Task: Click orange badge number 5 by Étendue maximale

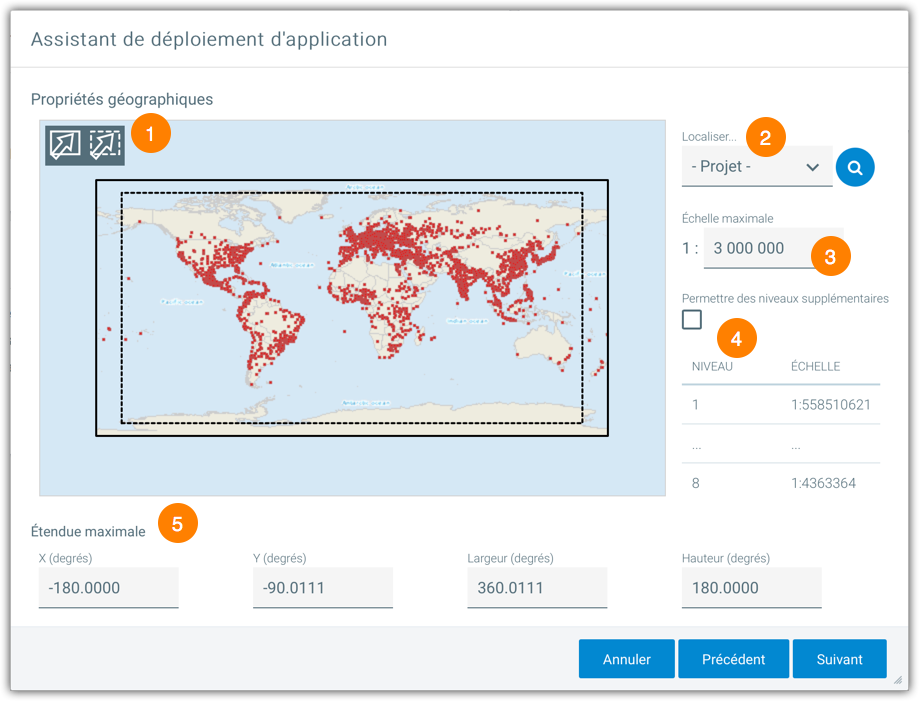Action: tap(177, 523)
